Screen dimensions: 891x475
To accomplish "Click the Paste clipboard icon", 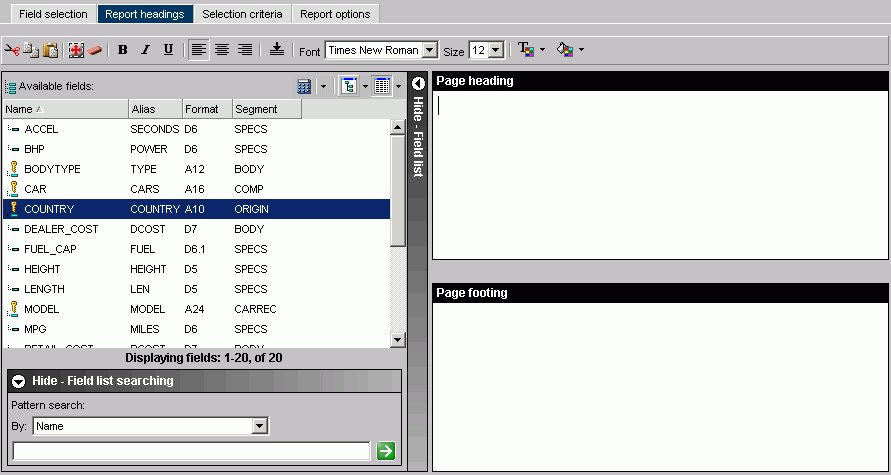I will point(50,50).
